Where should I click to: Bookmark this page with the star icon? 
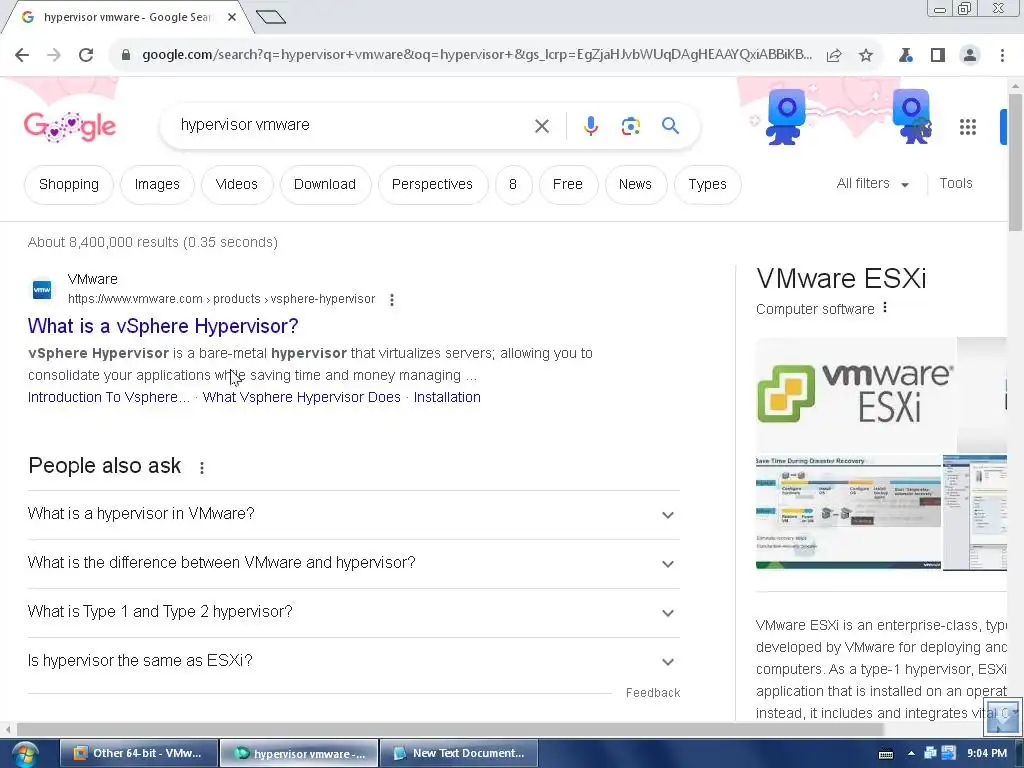pos(866,56)
